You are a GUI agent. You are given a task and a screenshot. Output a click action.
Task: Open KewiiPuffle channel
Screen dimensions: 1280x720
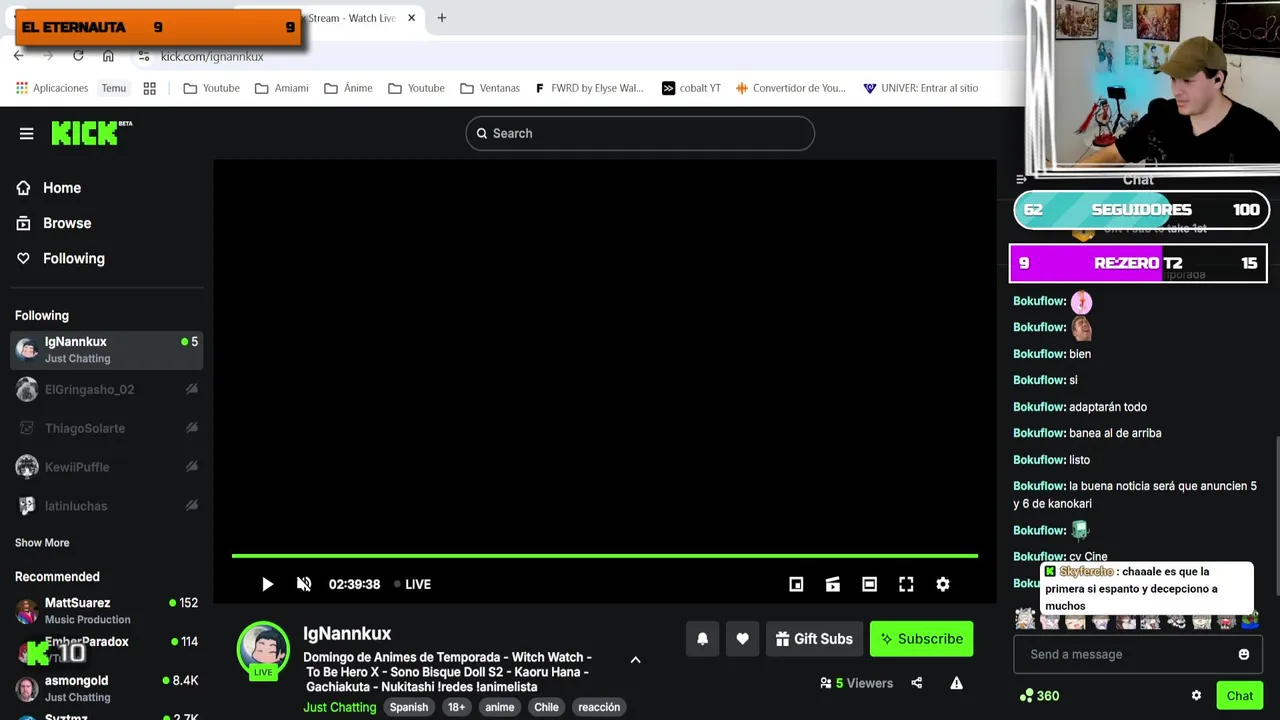pyautogui.click(x=106, y=467)
